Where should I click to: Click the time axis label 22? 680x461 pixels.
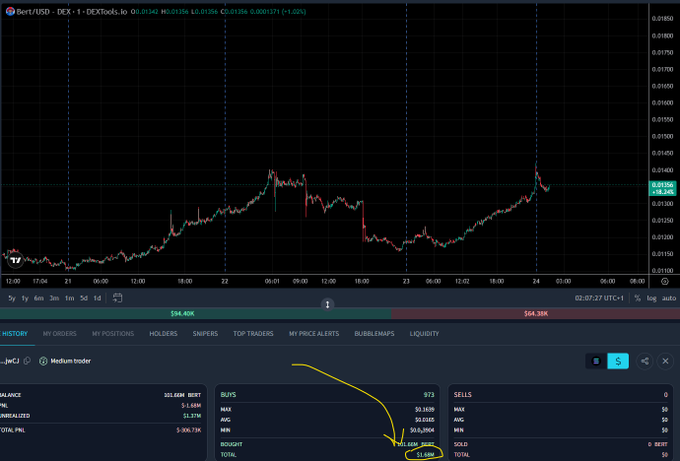225,281
